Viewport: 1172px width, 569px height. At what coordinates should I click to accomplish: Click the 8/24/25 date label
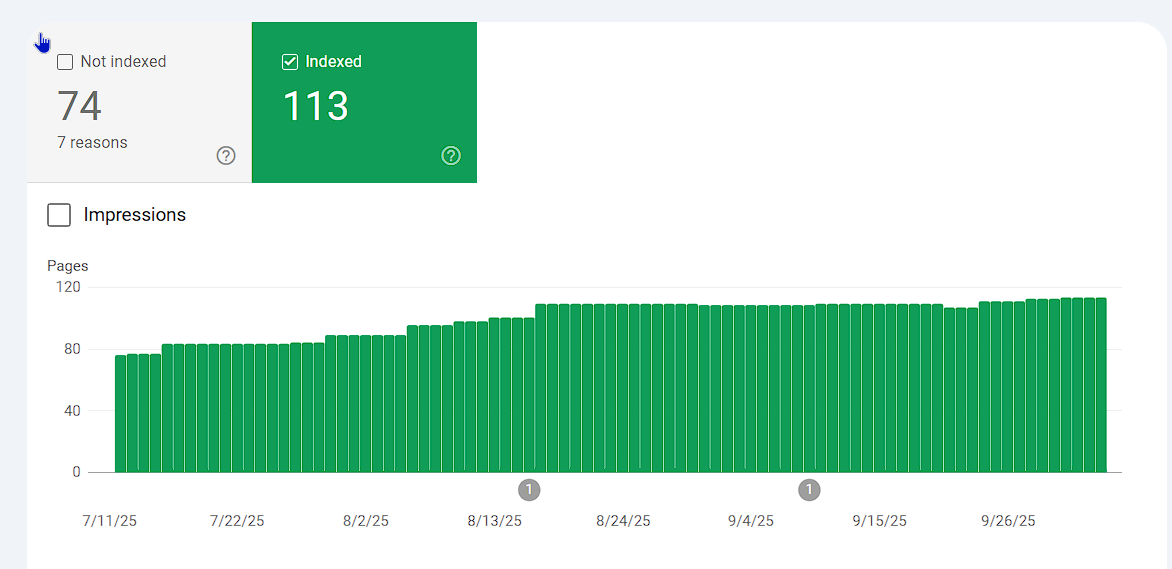coord(623,521)
